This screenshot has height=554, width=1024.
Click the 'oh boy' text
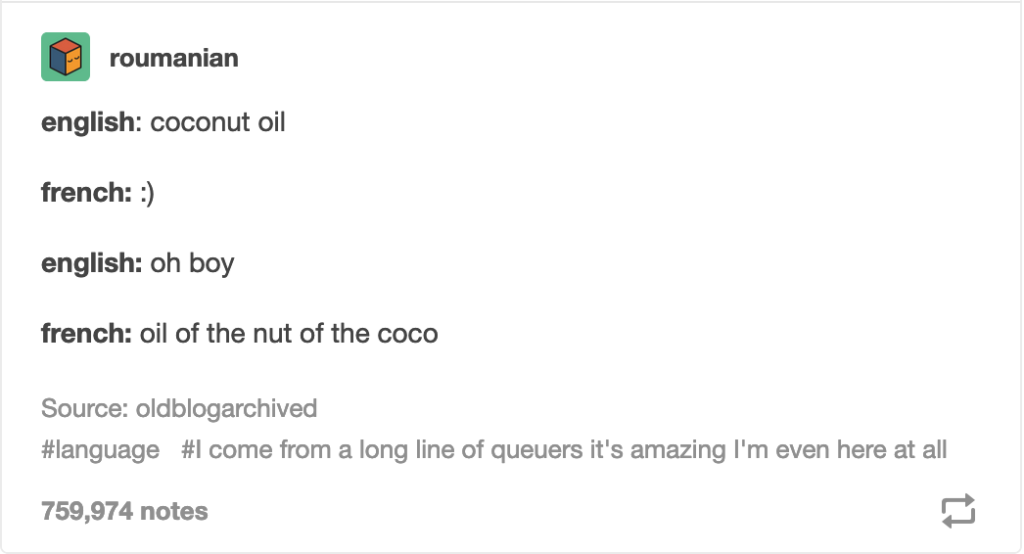pos(192,263)
